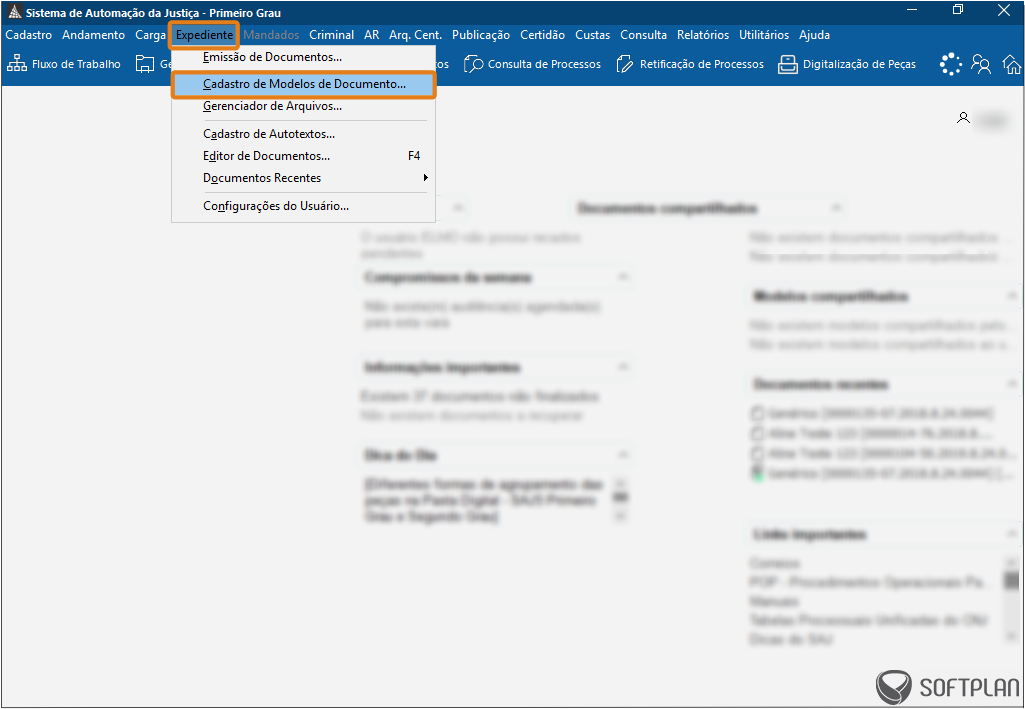Open the Correios link

774,563
